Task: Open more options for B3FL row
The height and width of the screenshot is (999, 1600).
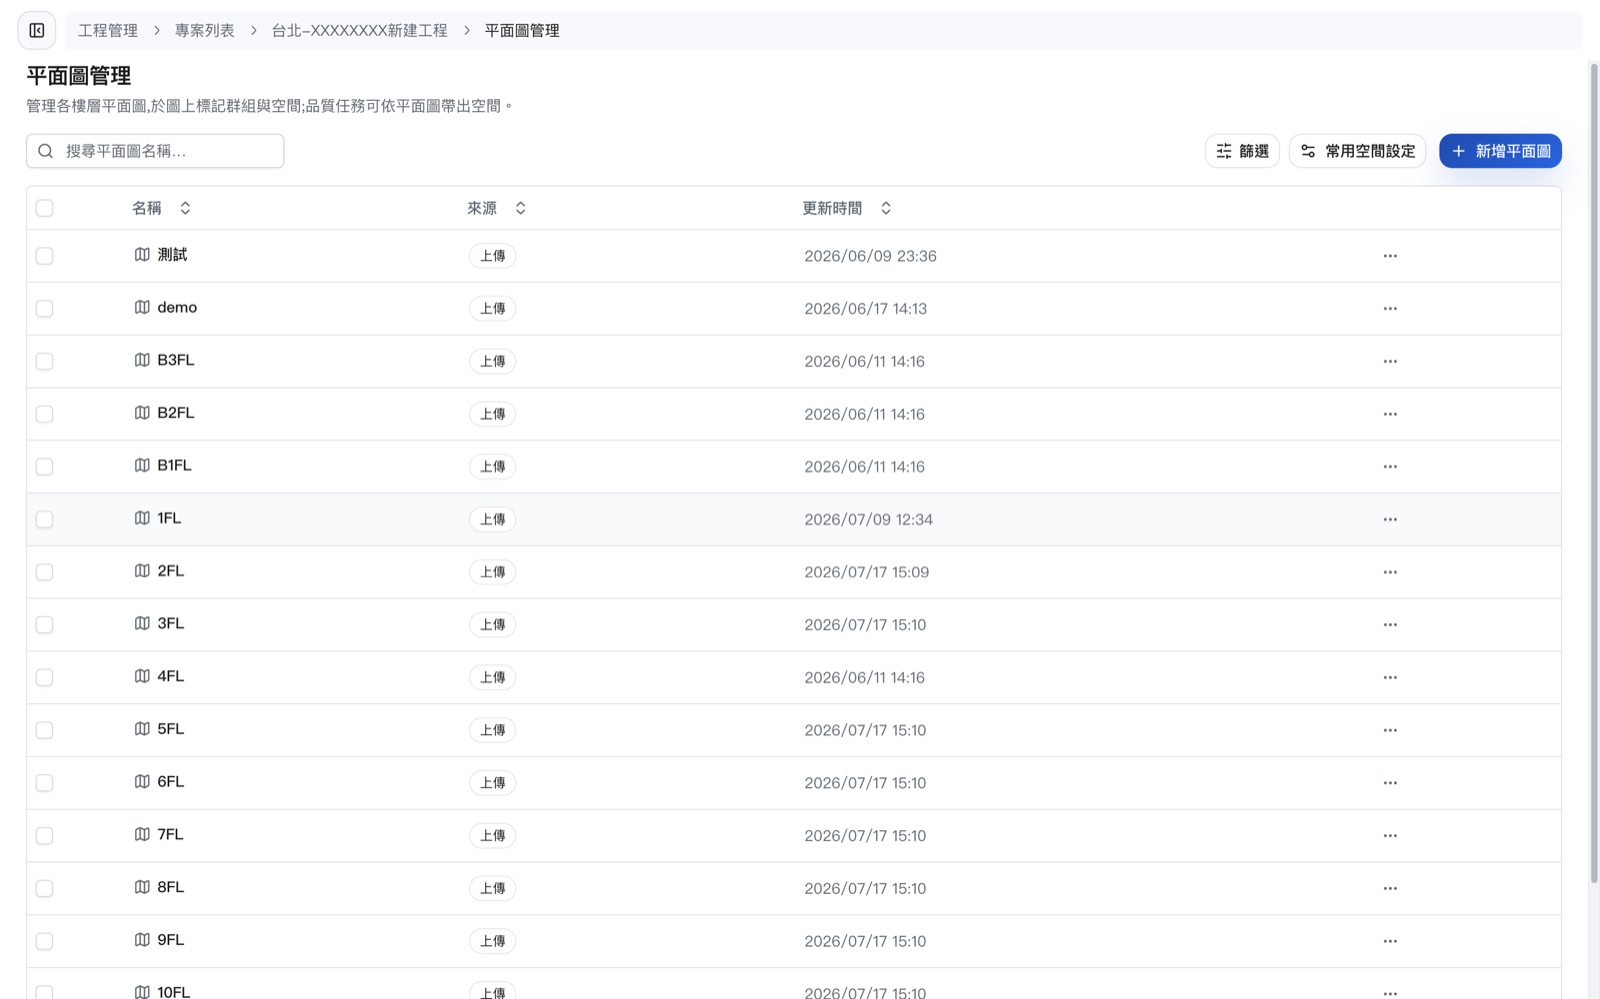Action: click(x=1390, y=361)
